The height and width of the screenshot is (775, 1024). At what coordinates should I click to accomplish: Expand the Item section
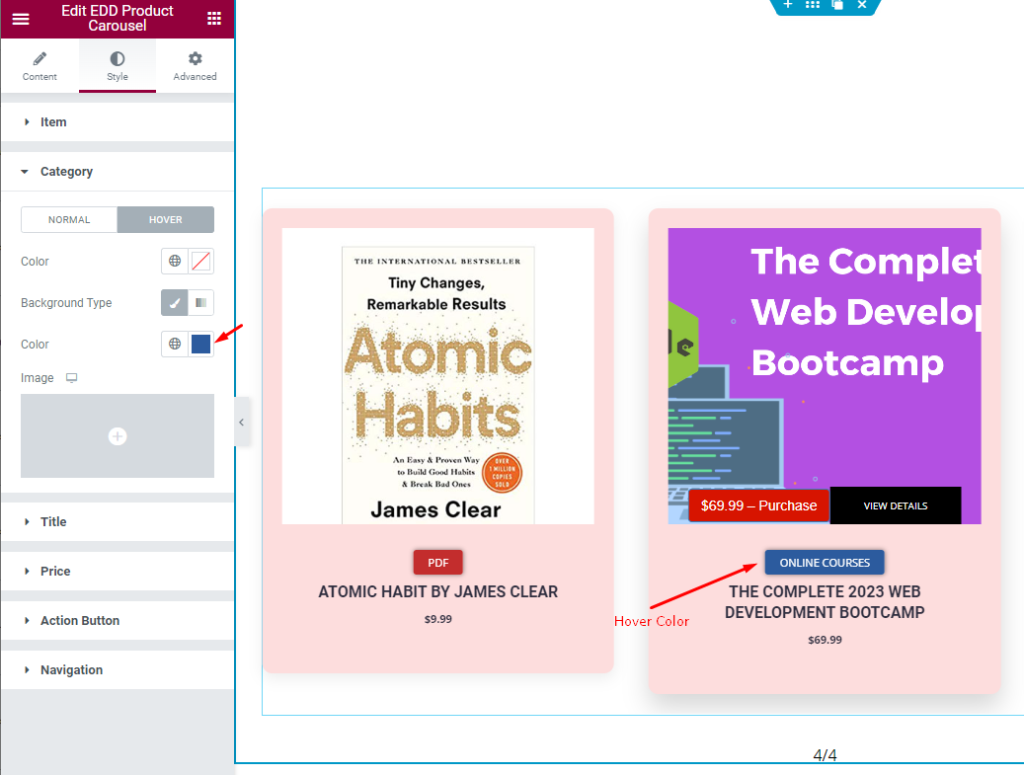click(118, 122)
